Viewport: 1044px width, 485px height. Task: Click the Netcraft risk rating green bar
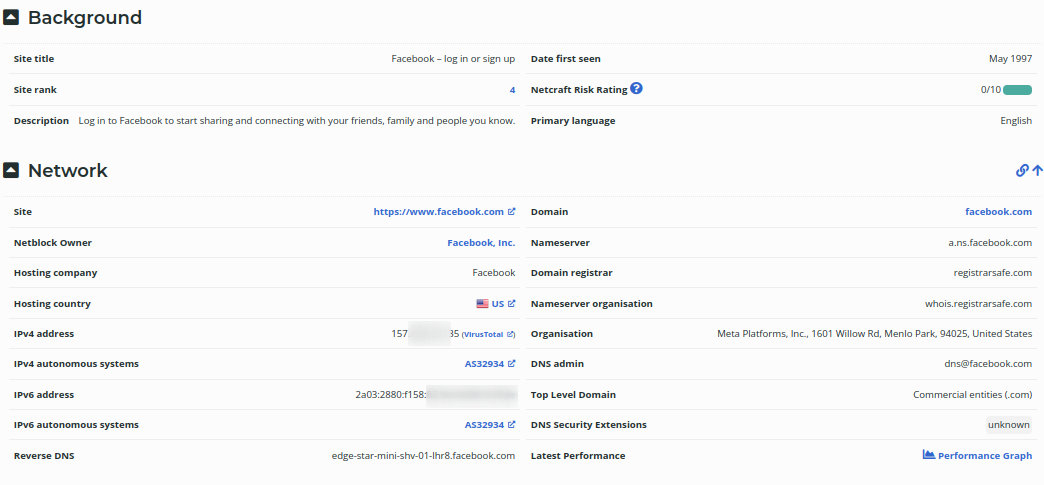coord(1018,90)
